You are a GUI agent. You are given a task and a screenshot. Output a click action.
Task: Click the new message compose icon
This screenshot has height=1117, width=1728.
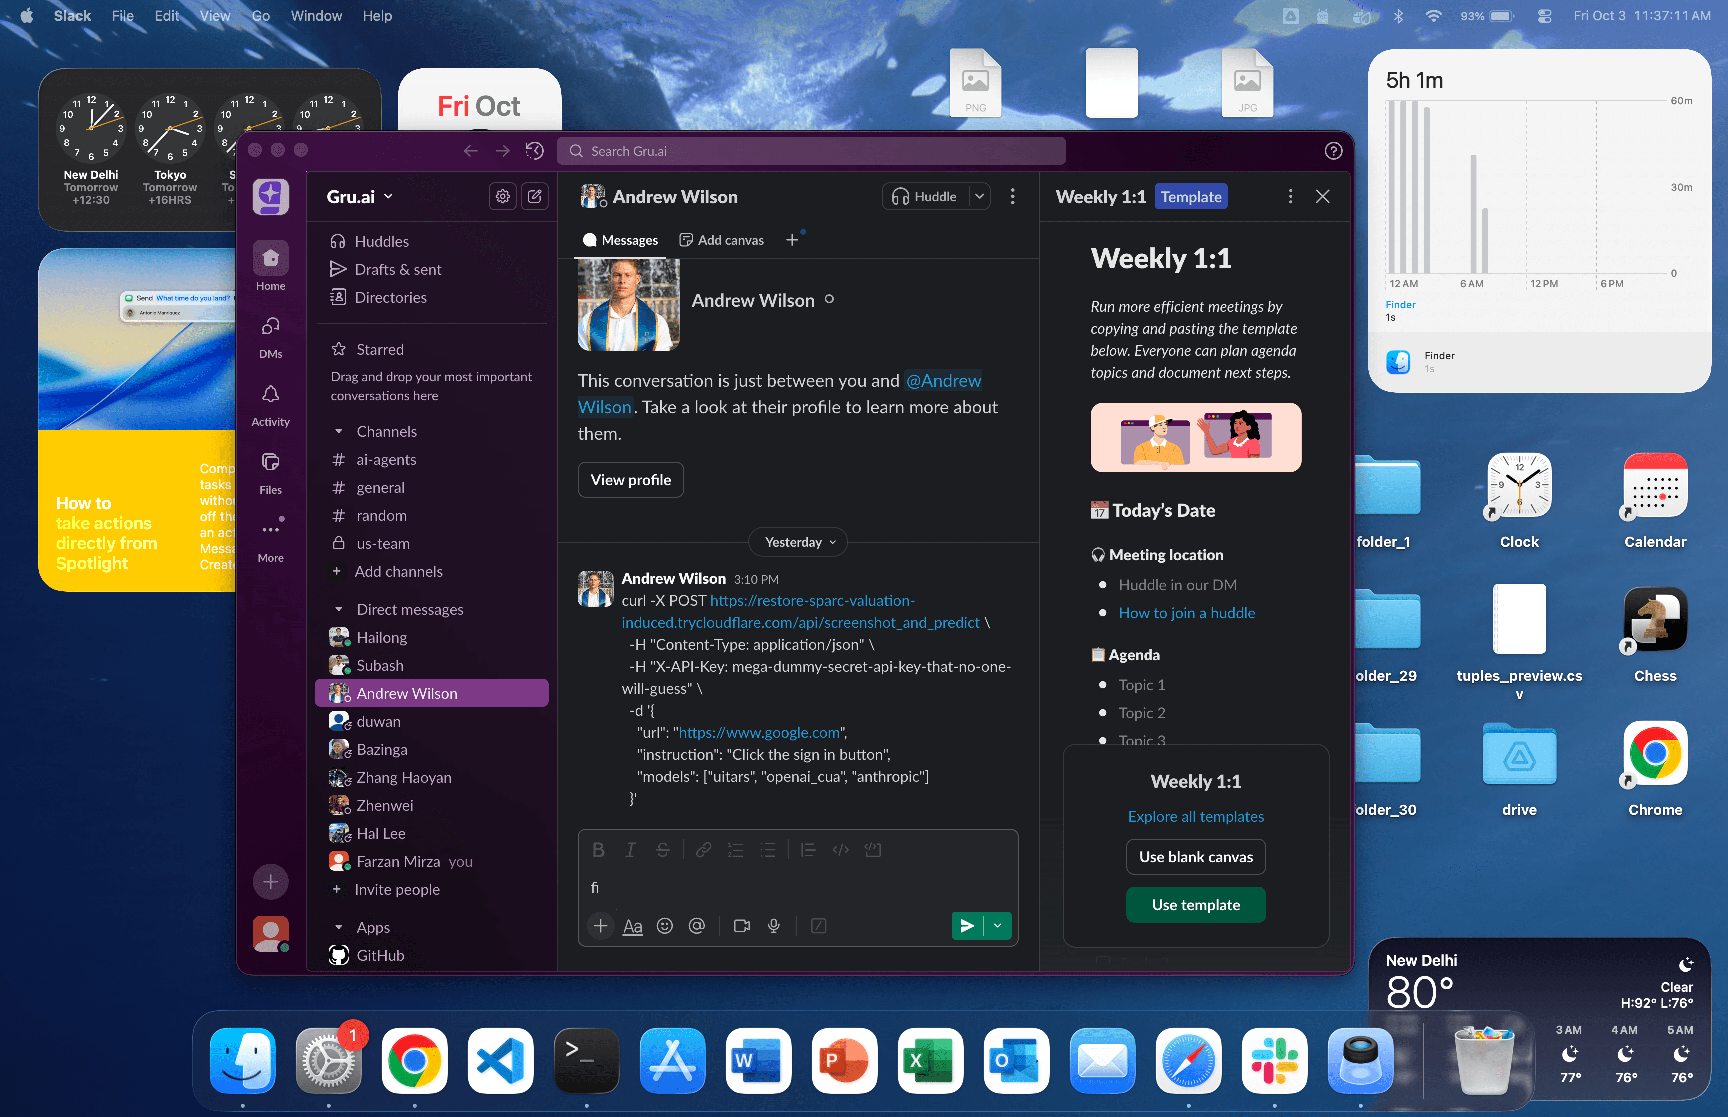point(535,197)
